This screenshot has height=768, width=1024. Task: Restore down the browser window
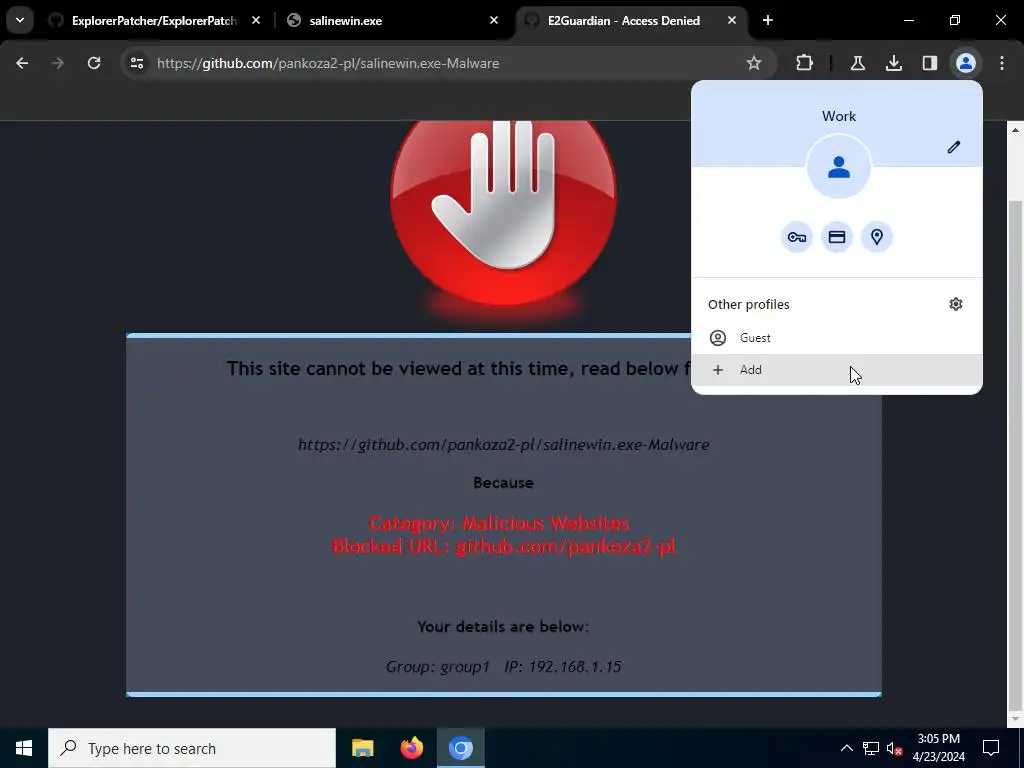click(955, 20)
